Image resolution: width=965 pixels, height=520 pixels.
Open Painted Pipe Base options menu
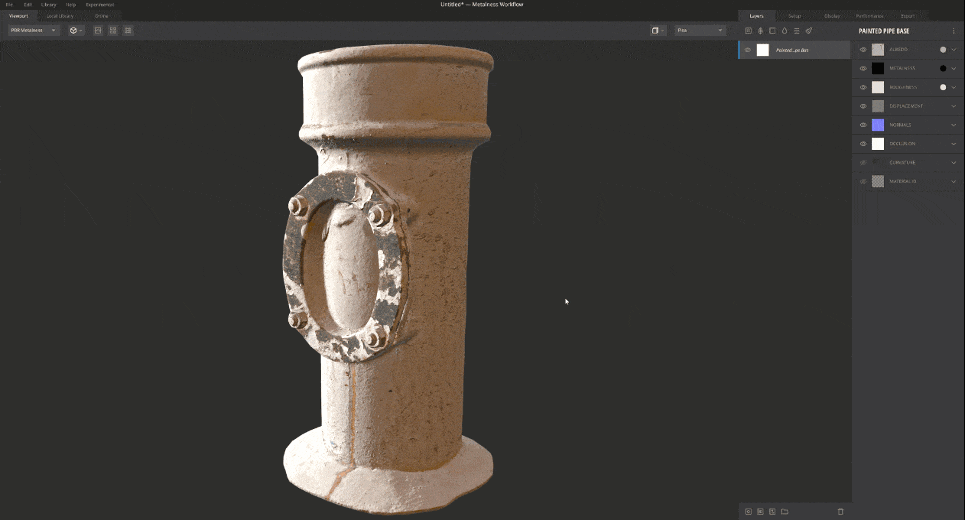coord(953,31)
